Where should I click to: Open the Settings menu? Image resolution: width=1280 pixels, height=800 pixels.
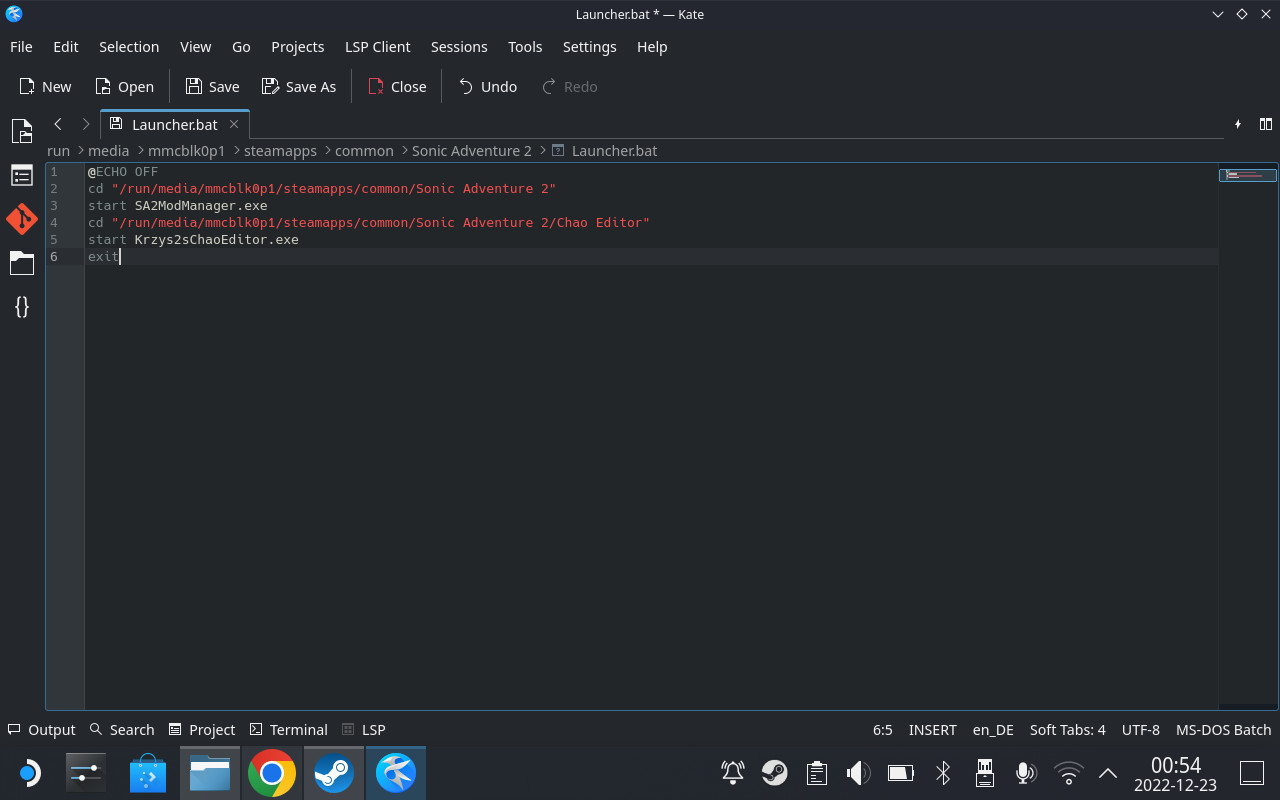pos(589,47)
